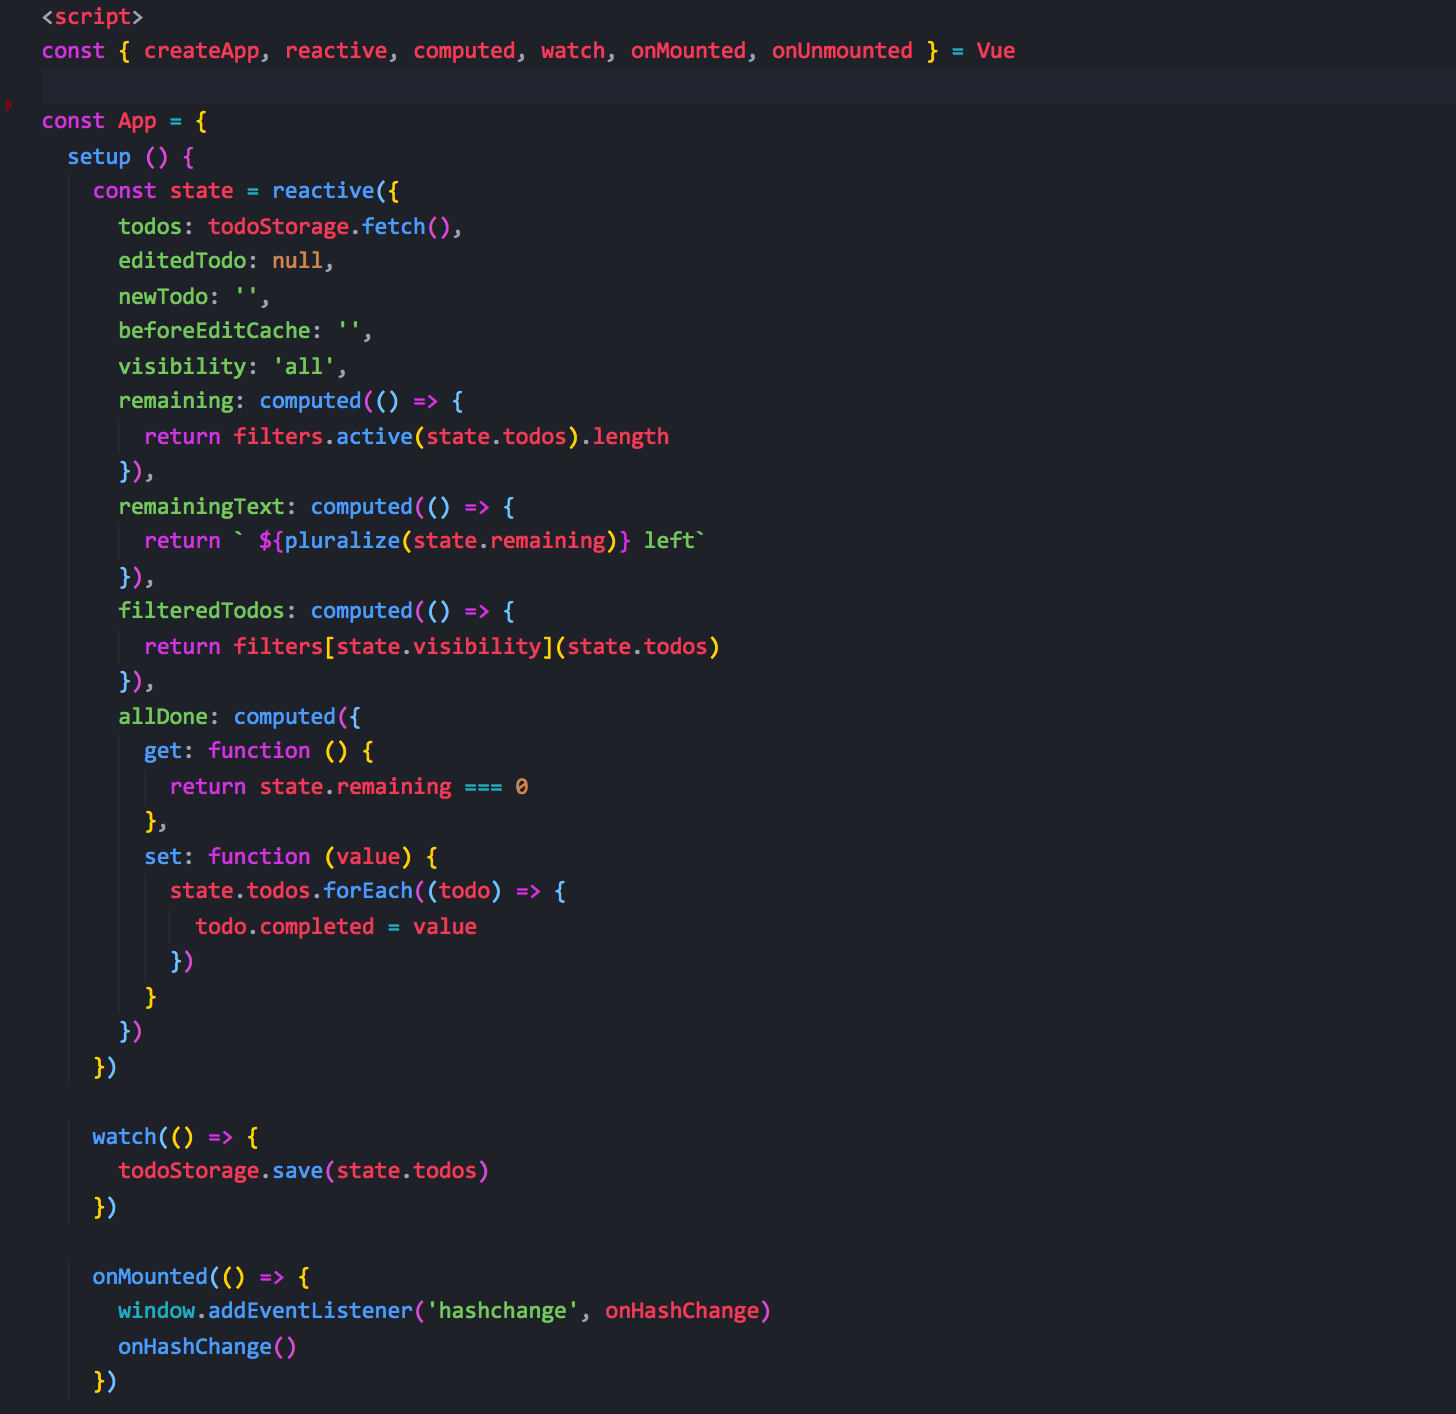This screenshot has height=1414, width=1456.
Task: Select the 'editedTodo' property key
Action: tap(182, 261)
